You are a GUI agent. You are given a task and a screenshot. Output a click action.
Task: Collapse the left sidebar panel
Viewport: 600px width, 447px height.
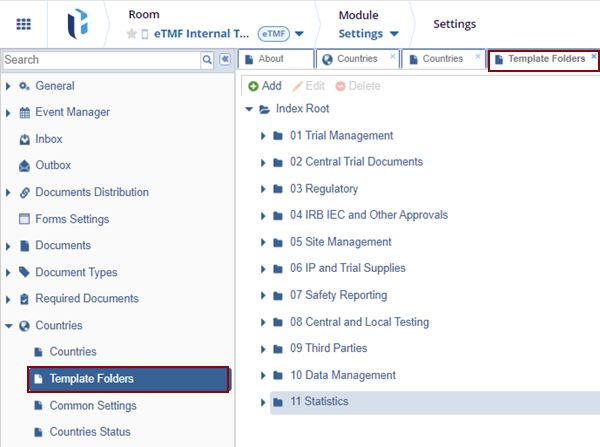[225, 60]
